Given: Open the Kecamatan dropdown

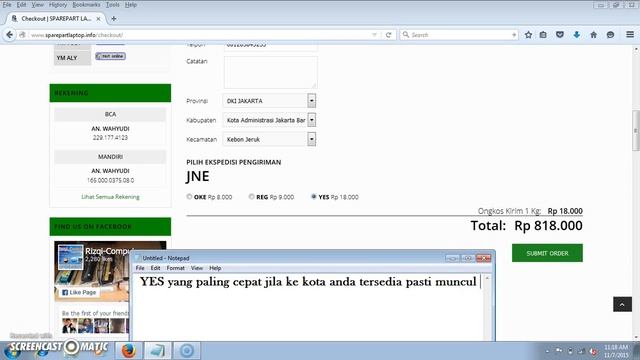Looking at the screenshot, I should (x=269, y=139).
